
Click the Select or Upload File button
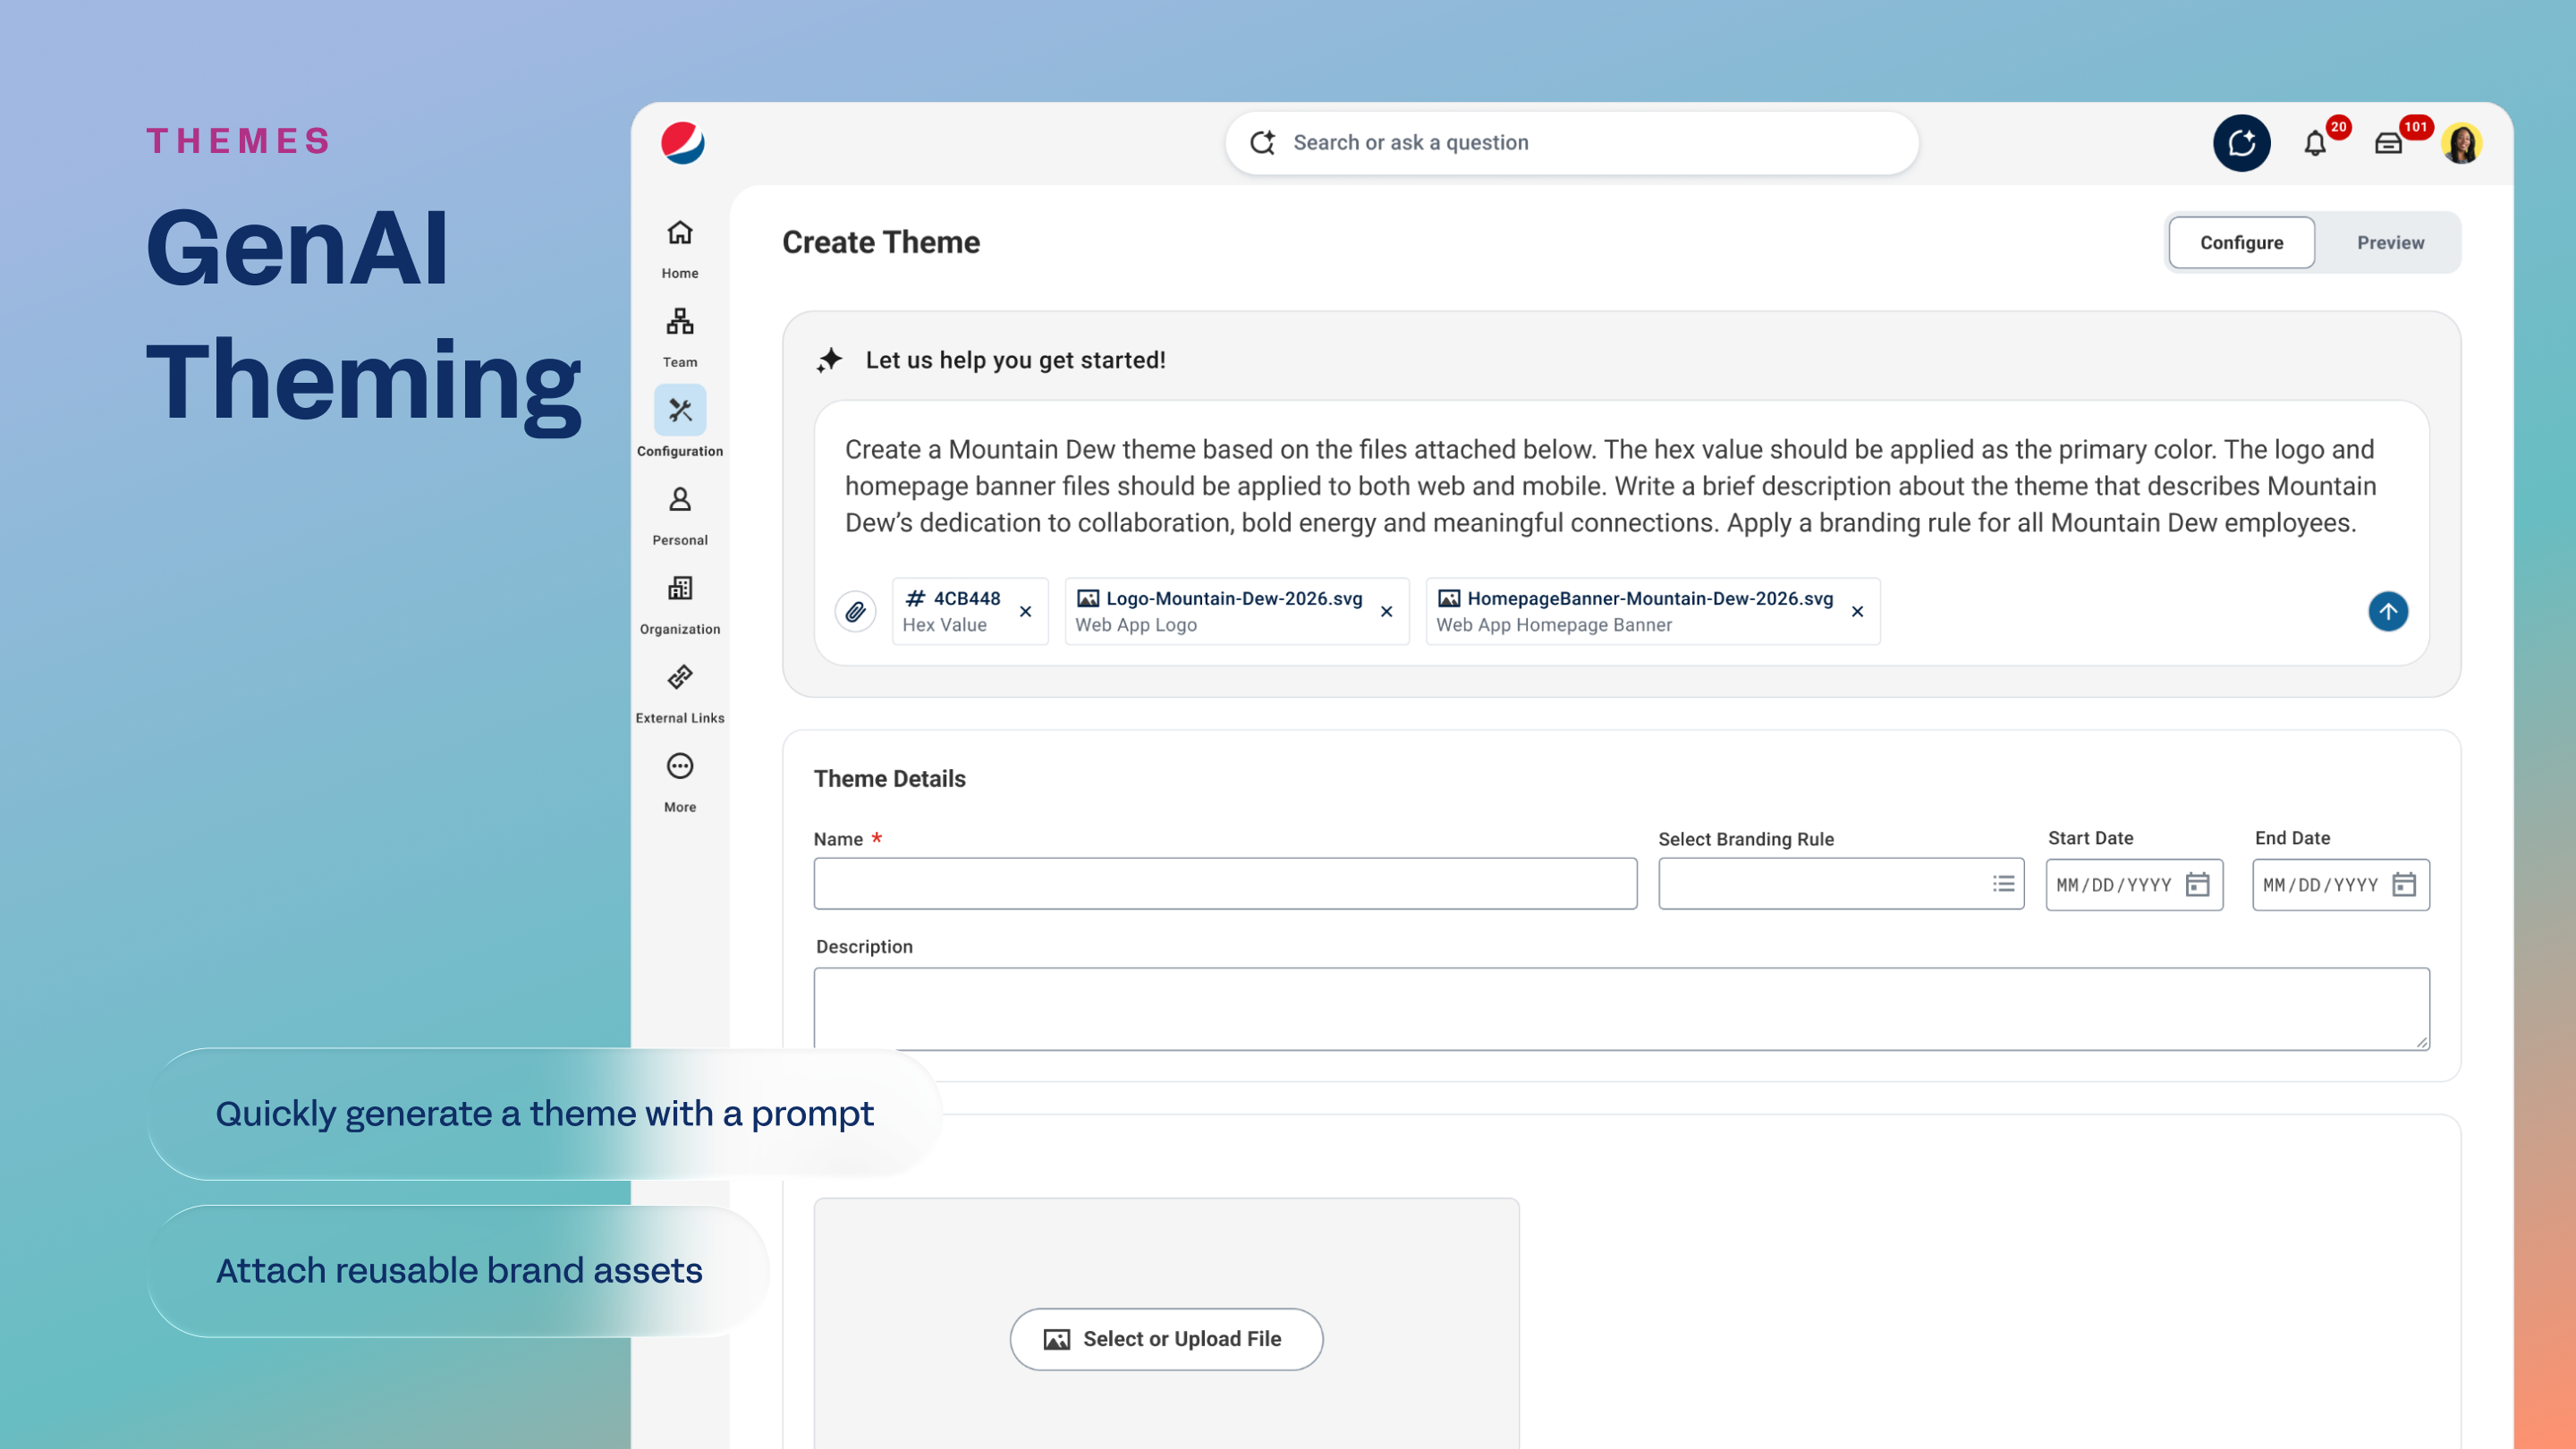(1166, 1339)
